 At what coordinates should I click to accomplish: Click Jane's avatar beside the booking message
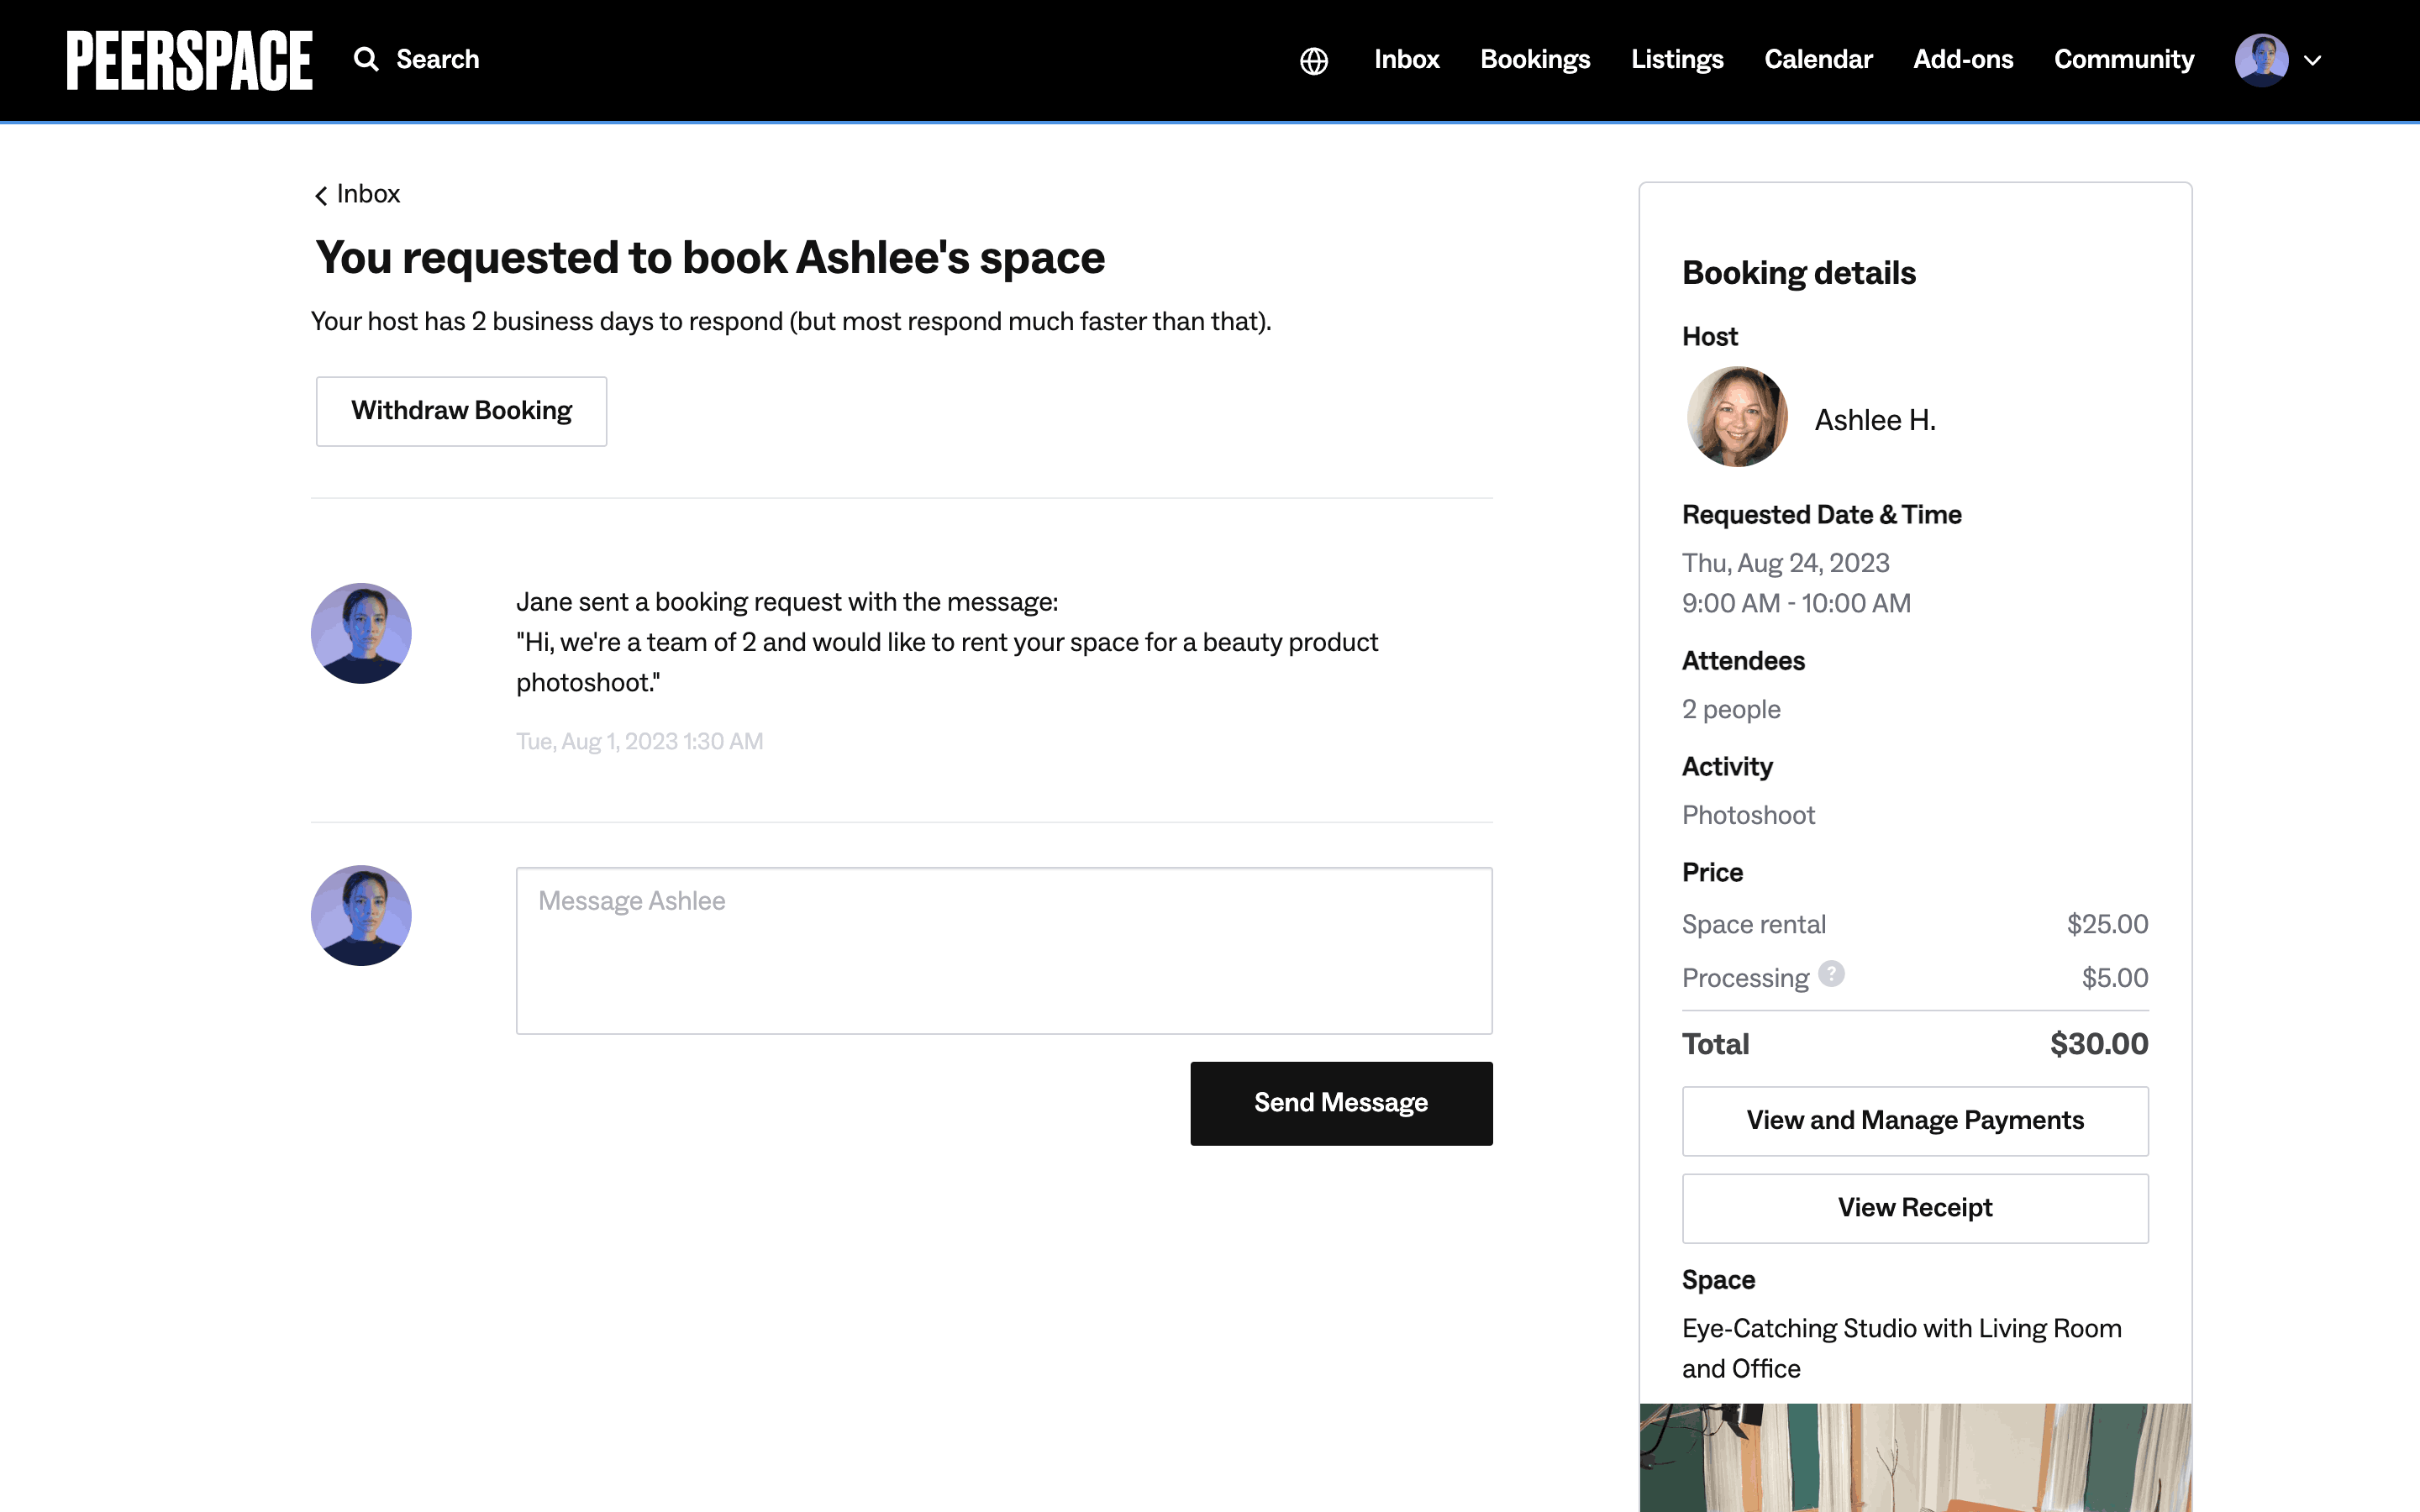click(361, 634)
